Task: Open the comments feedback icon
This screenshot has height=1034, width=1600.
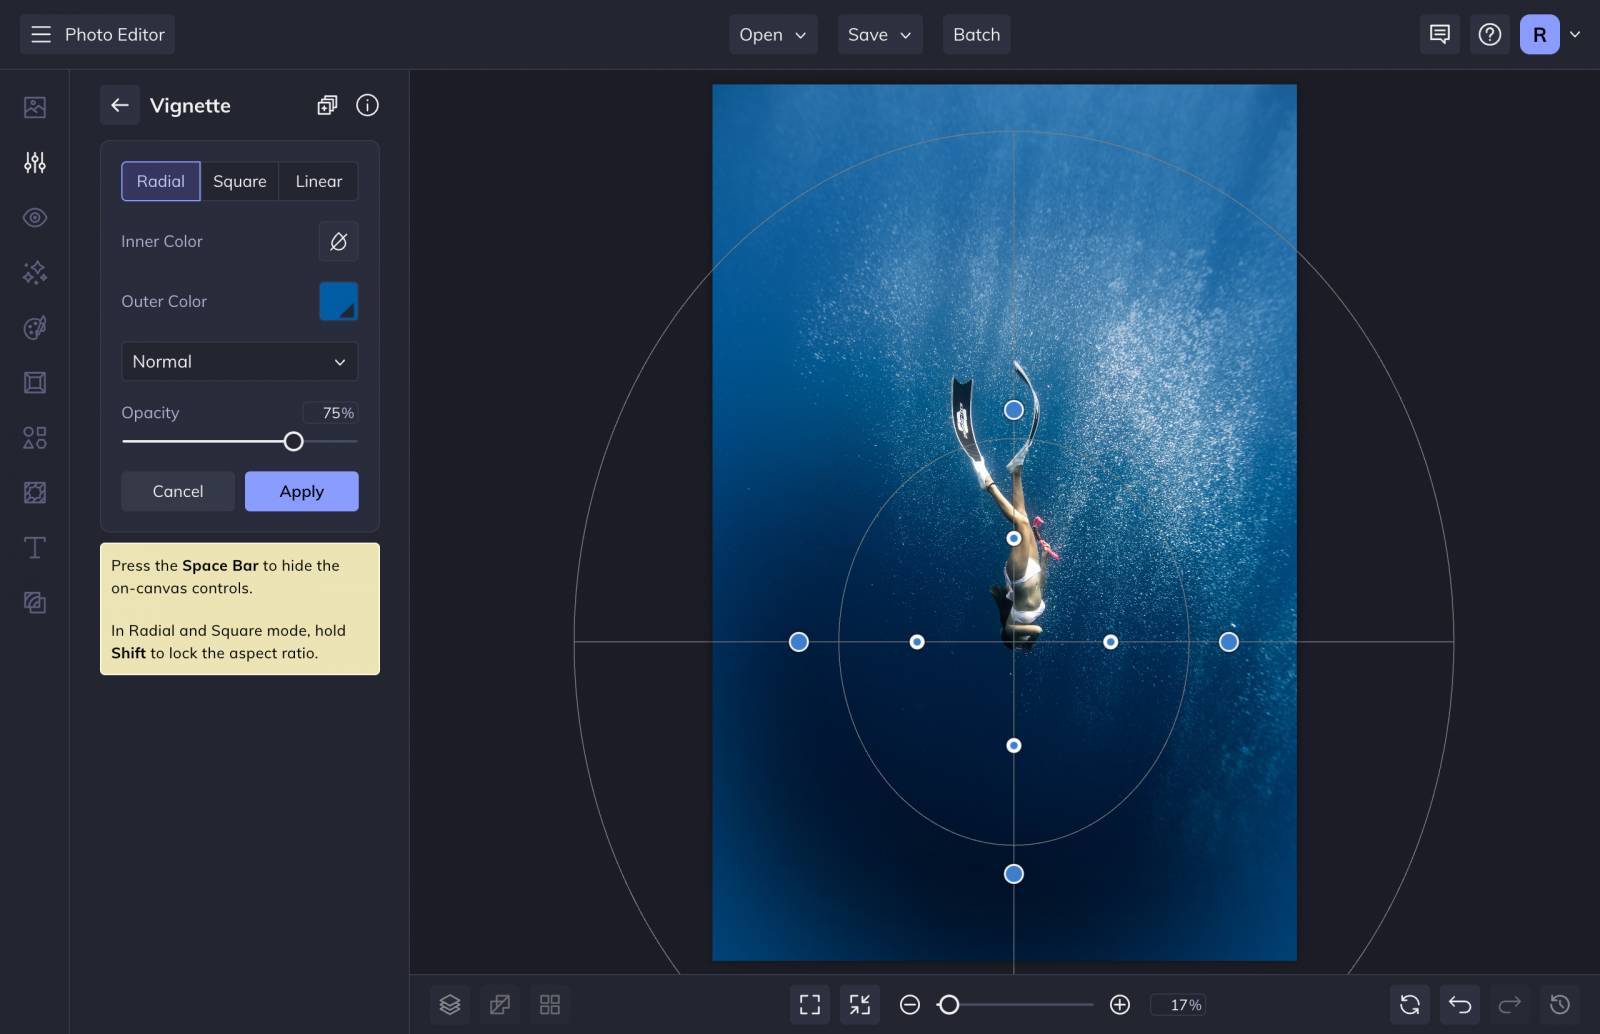Action: (x=1440, y=35)
